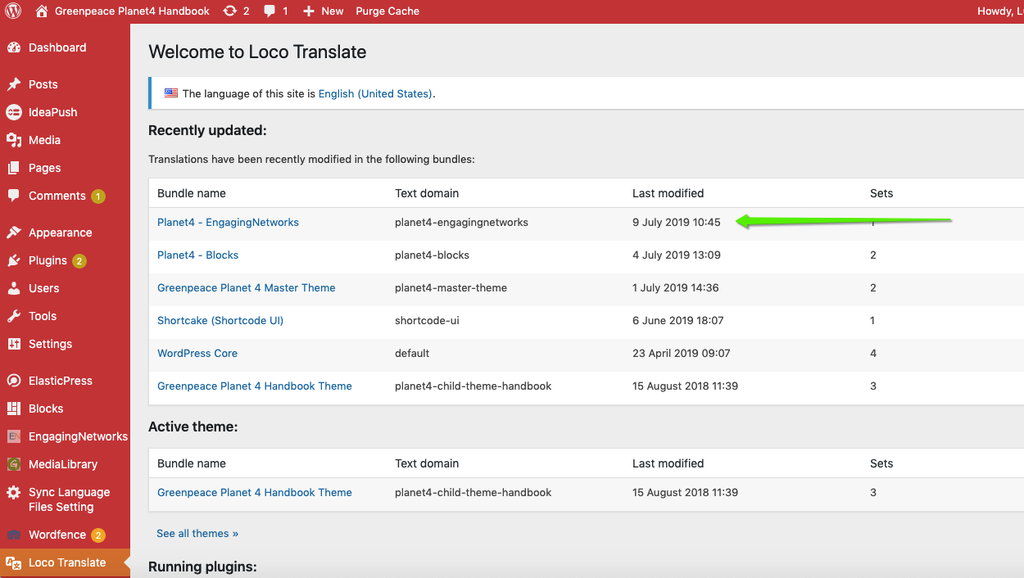Image resolution: width=1024 pixels, height=578 pixels.
Task: Open the Loco Translate menu item
Action: [x=67, y=563]
